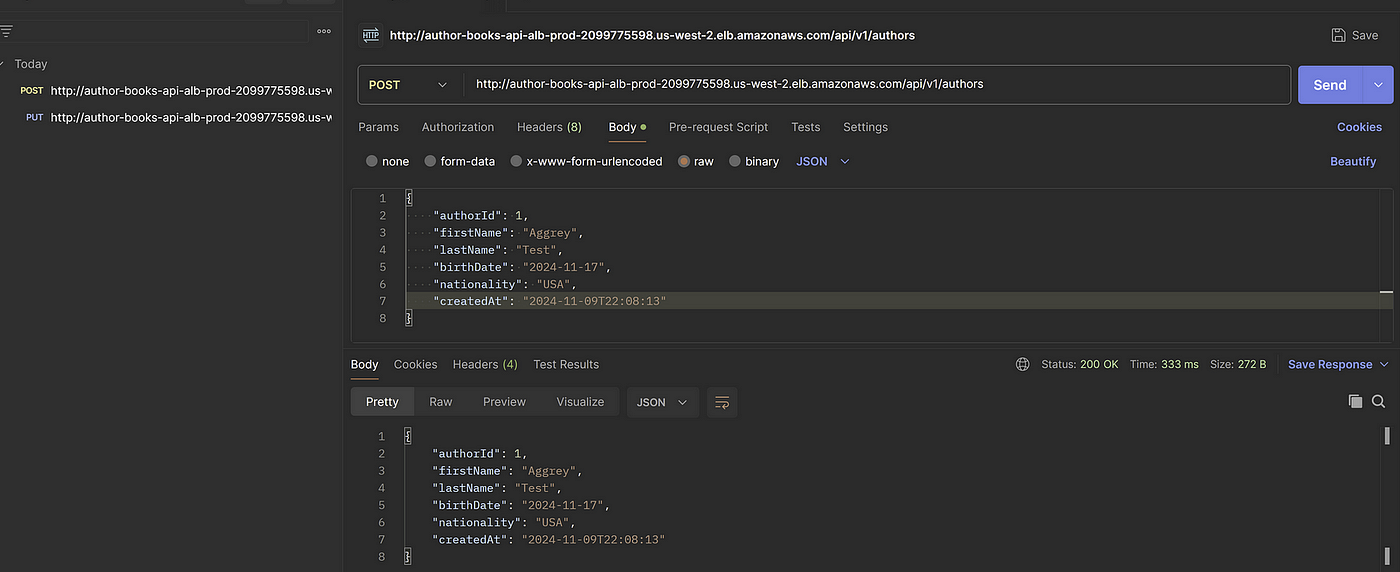Switch response view to Pretty
Image resolution: width=1400 pixels, height=572 pixels.
pyautogui.click(x=382, y=402)
